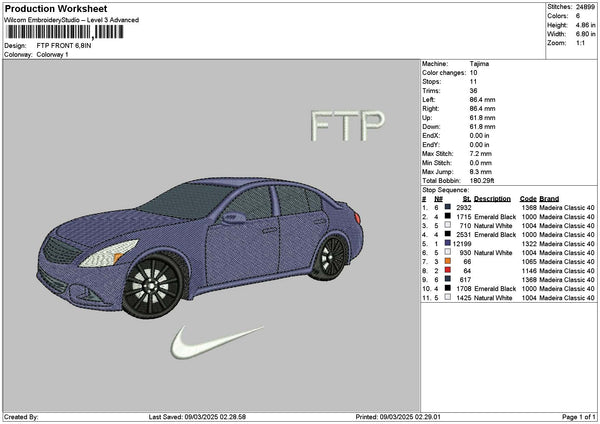
Task: Click the design name 'FTP FRONT 6,8IN'
Action: (x=64, y=46)
